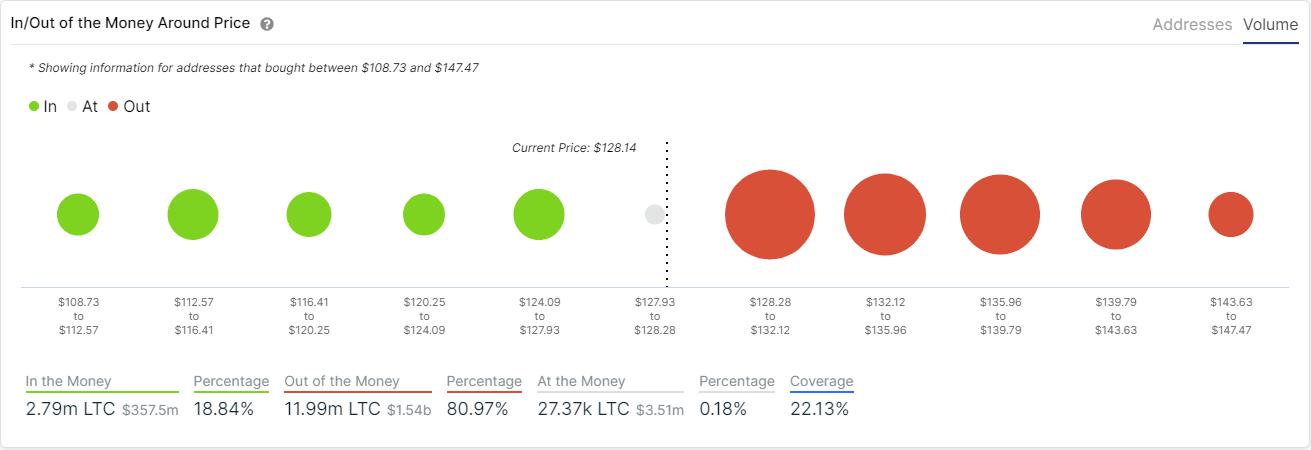Click the In the Money 2.79m LTC value

point(70,409)
